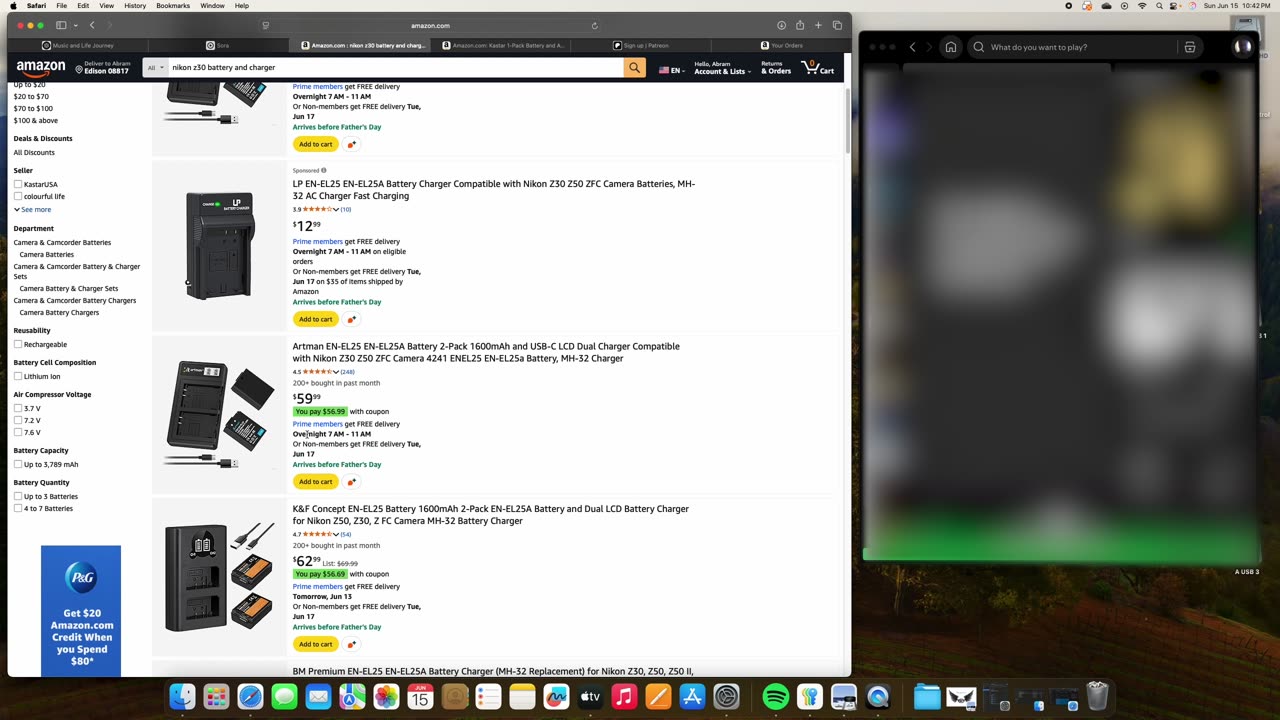Expand the 4.7 star rating popover
1280x720 pixels.
pos(335,534)
